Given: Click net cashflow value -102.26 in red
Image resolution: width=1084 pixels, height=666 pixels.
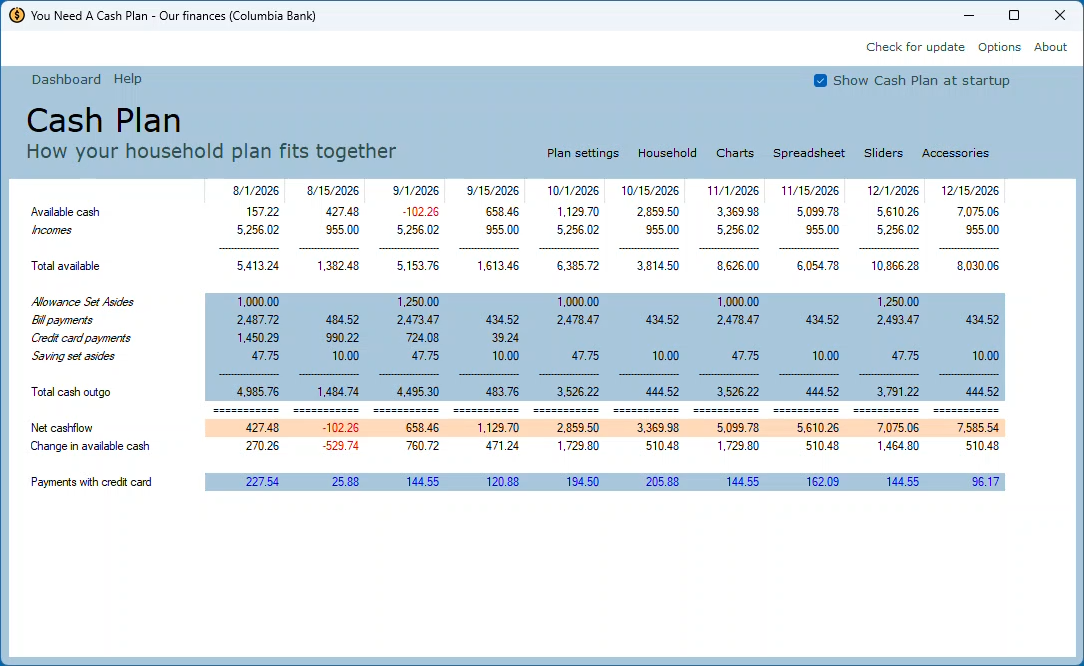Looking at the screenshot, I should (x=340, y=428).
